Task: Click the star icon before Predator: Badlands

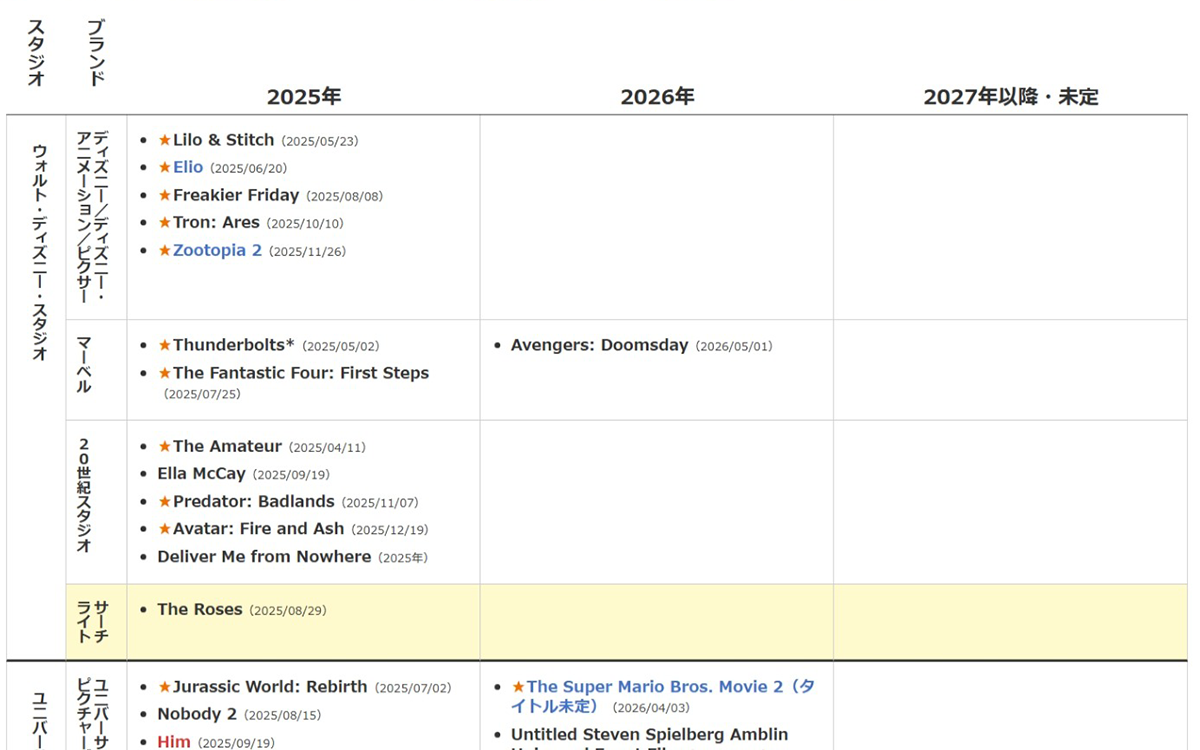Action: (x=165, y=501)
